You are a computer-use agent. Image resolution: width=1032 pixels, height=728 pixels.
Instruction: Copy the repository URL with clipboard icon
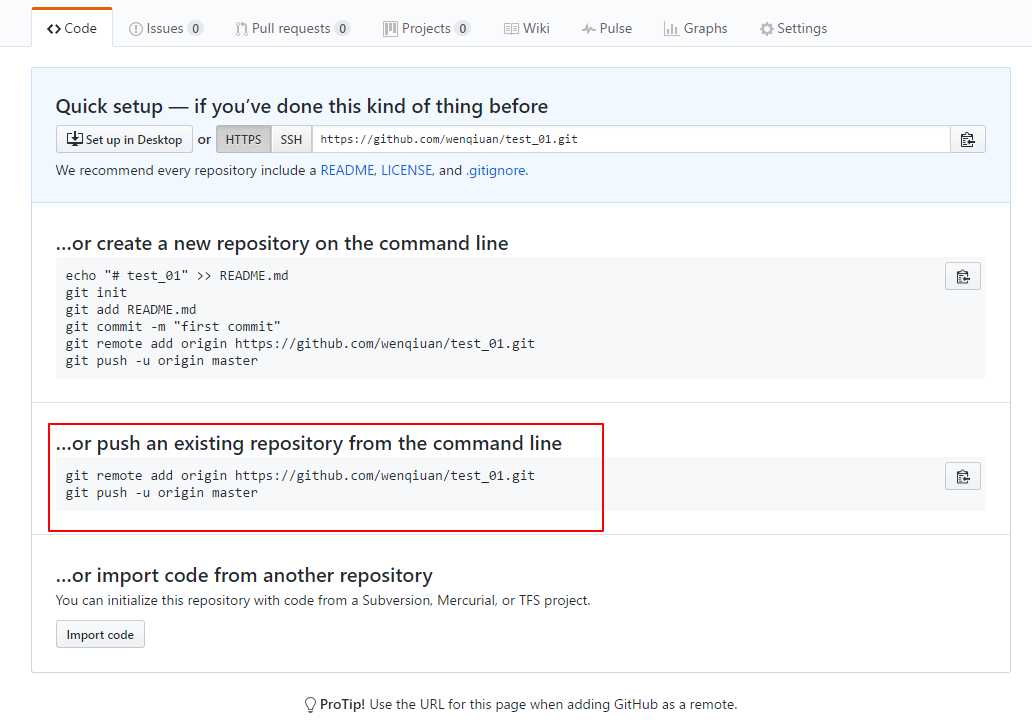(967, 140)
